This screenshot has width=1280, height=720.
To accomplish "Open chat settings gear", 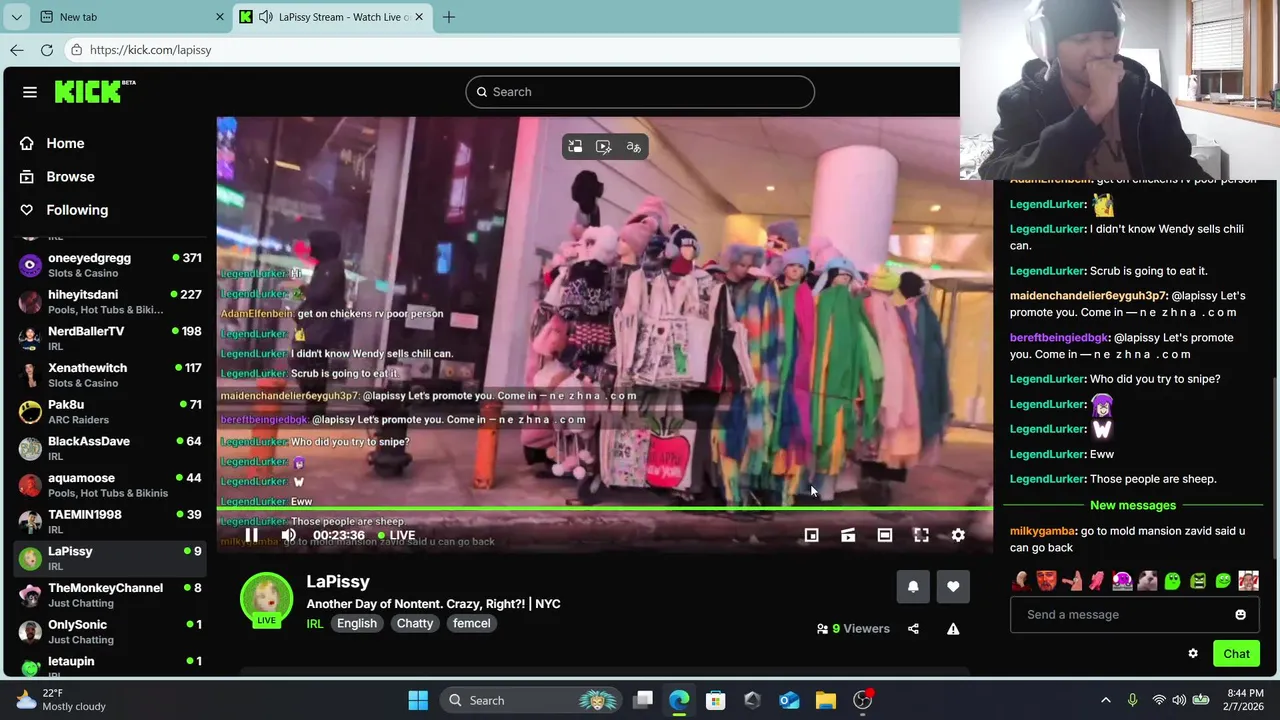I will click(x=1193, y=654).
